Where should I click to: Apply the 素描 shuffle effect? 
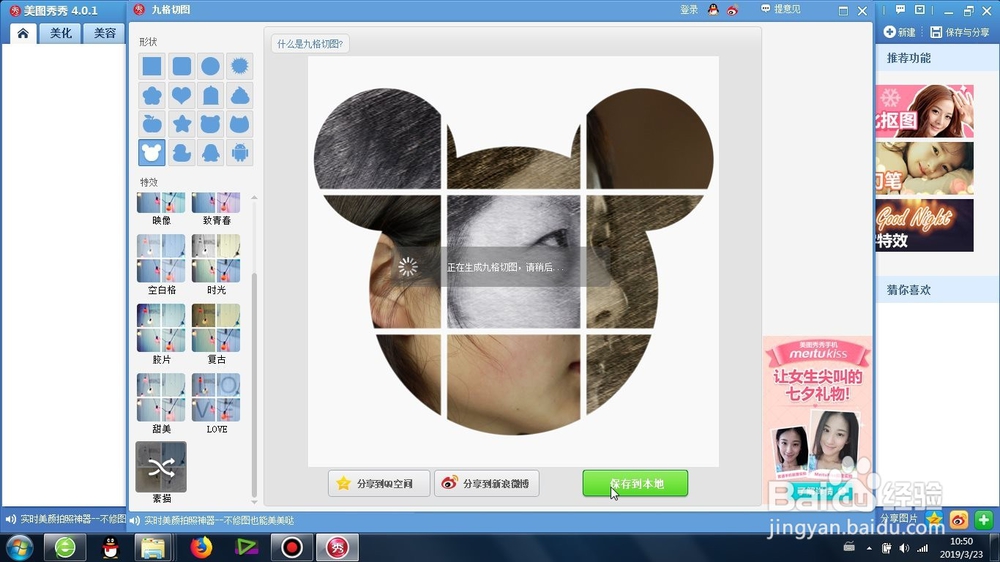tap(161, 467)
